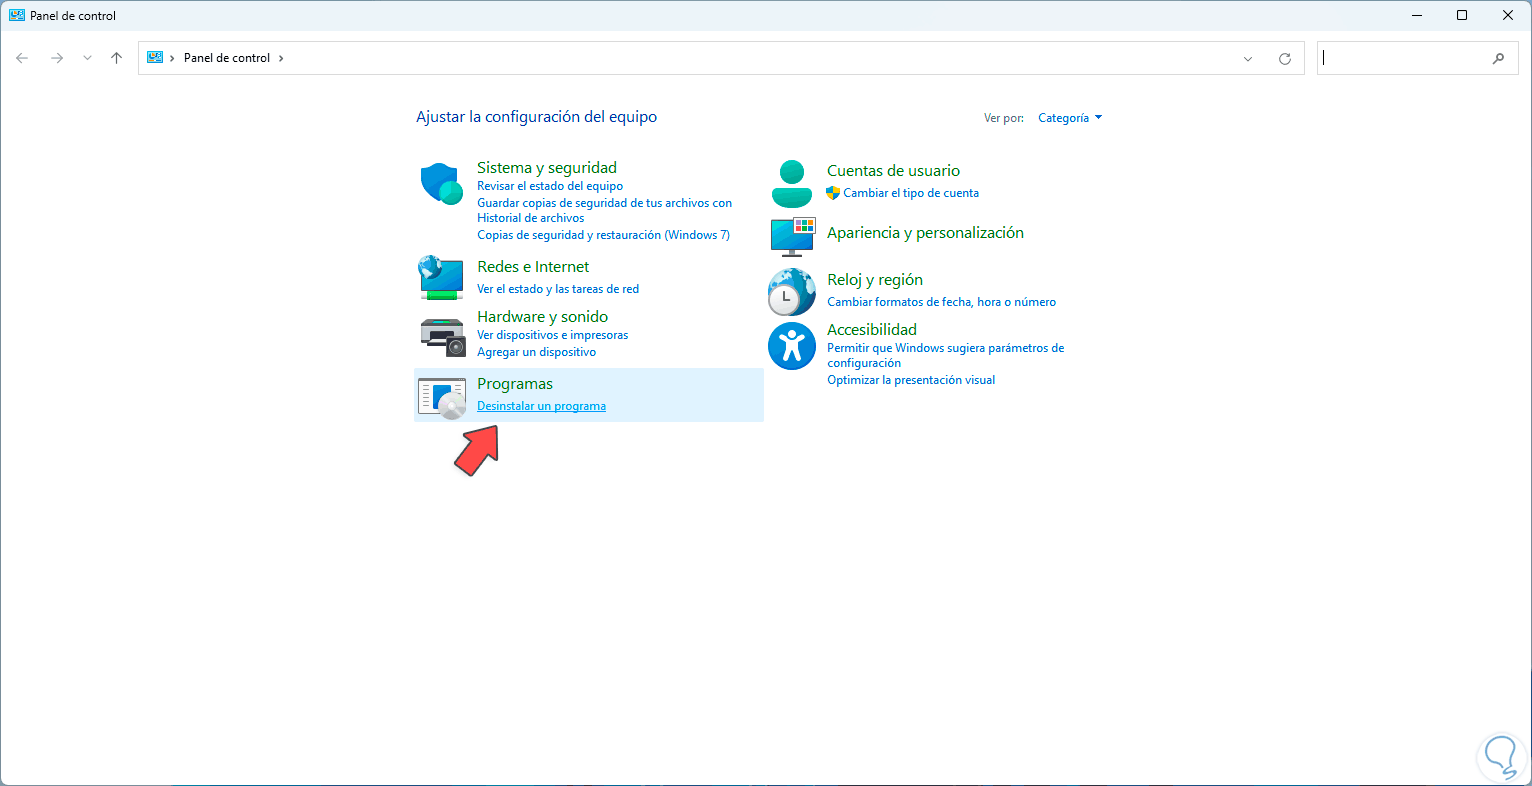The image size is (1532, 786).
Task: Close the Panel de control window
Action: (1508, 15)
